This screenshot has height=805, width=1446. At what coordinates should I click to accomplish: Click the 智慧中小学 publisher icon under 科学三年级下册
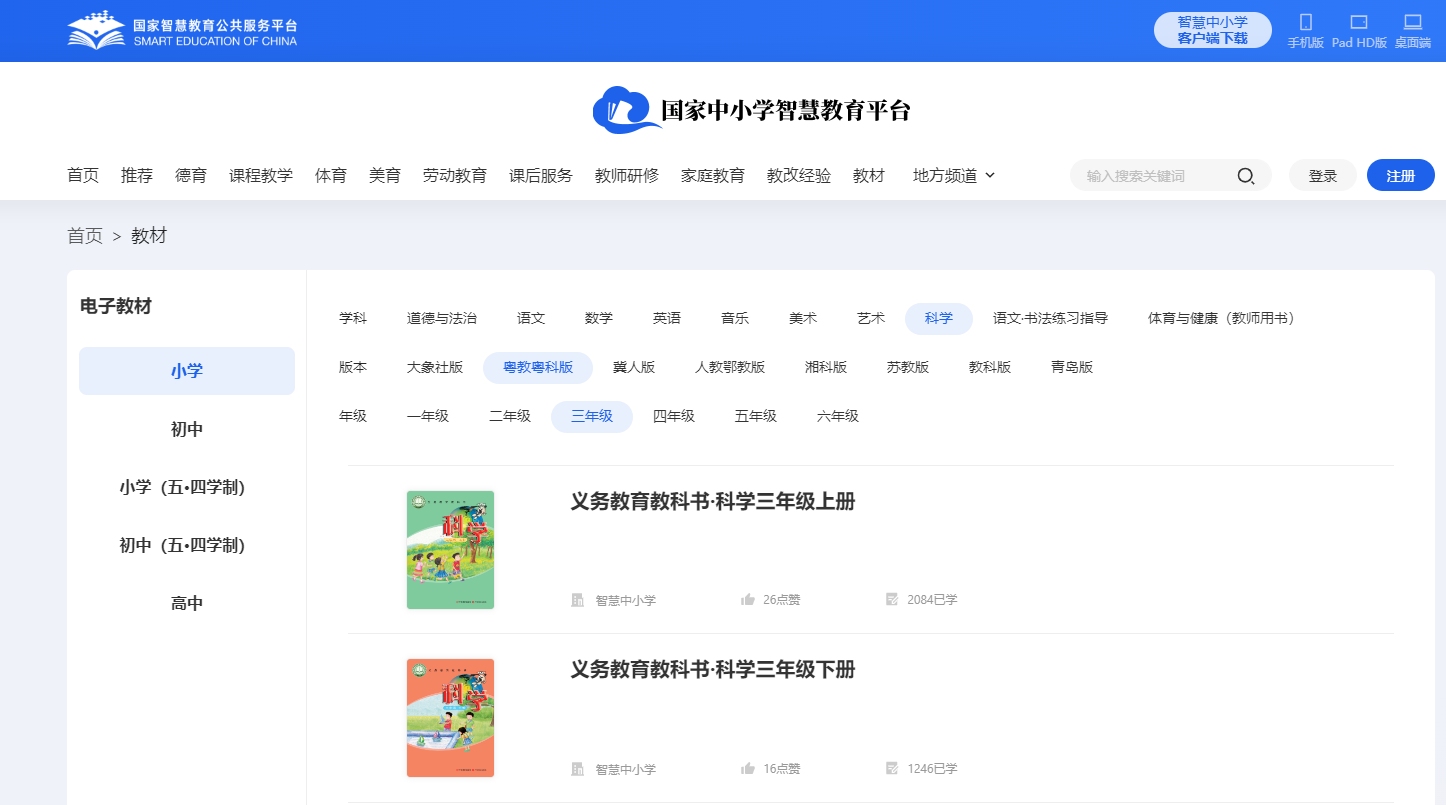[x=577, y=769]
